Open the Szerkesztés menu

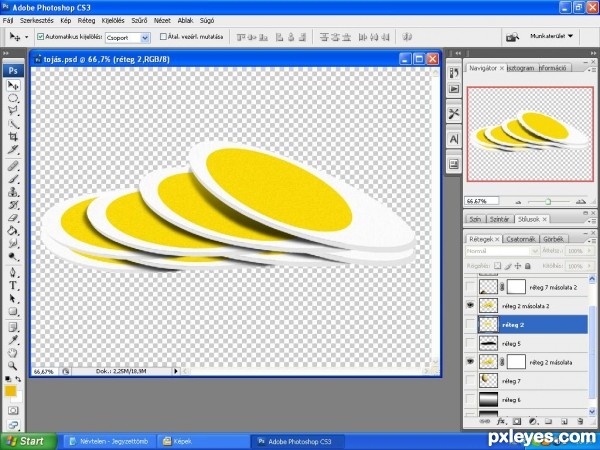[37, 21]
